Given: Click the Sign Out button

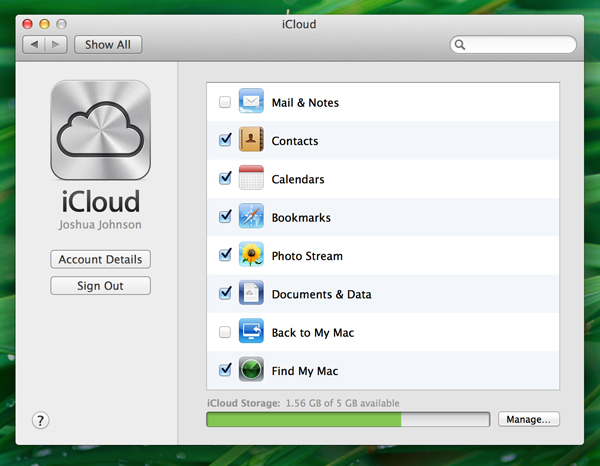Looking at the screenshot, I should (x=100, y=286).
